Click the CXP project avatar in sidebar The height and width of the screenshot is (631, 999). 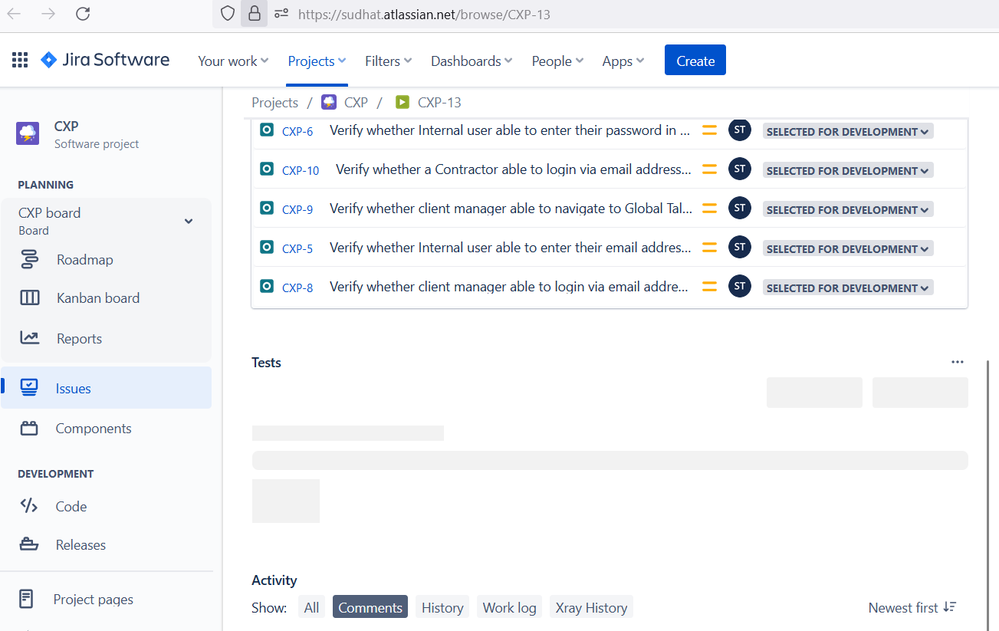(27, 134)
